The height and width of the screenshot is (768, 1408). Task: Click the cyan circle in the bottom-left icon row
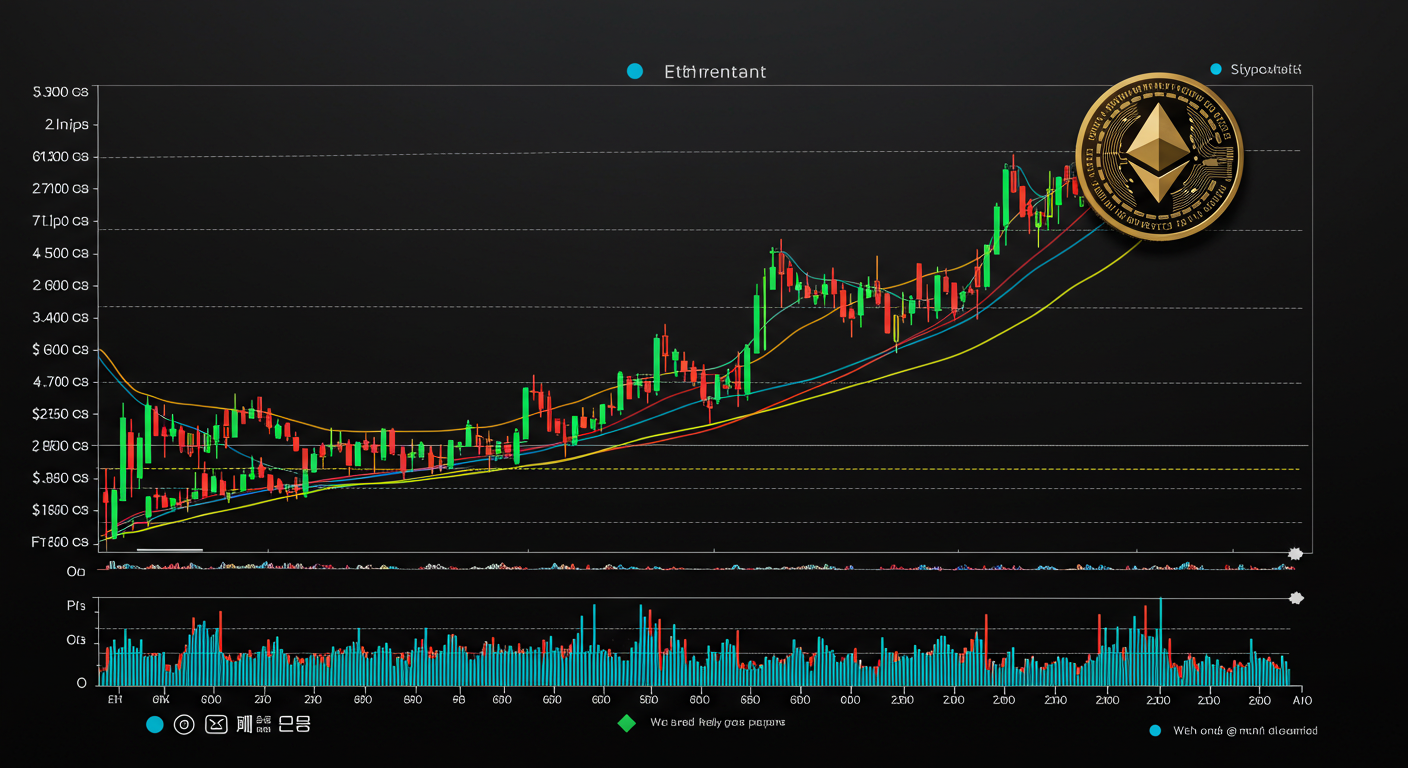point(154,724)
